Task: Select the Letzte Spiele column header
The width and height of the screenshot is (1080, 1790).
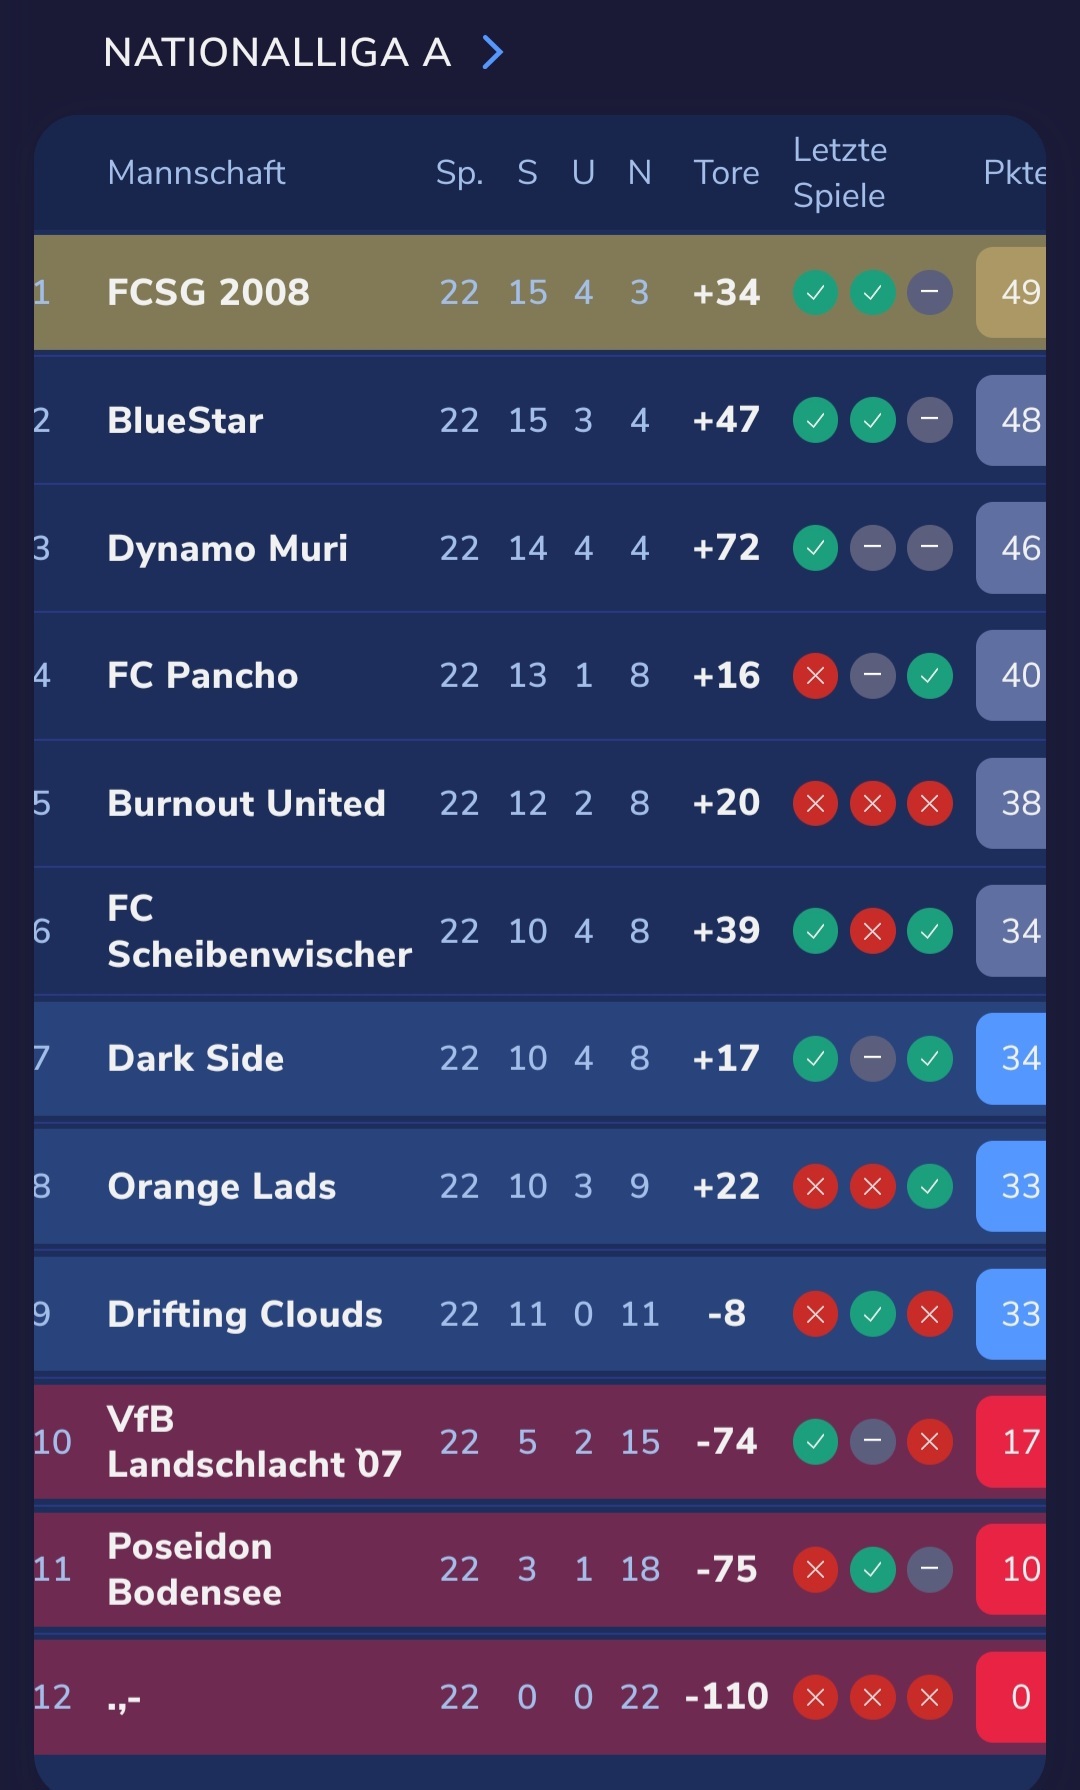Action: [840, 172]
